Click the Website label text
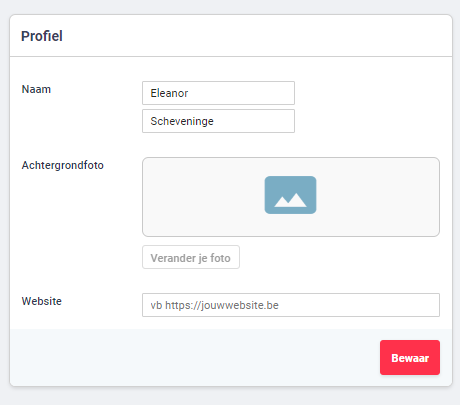This screenshot has width=460, height=405. (x=42, y=301)
